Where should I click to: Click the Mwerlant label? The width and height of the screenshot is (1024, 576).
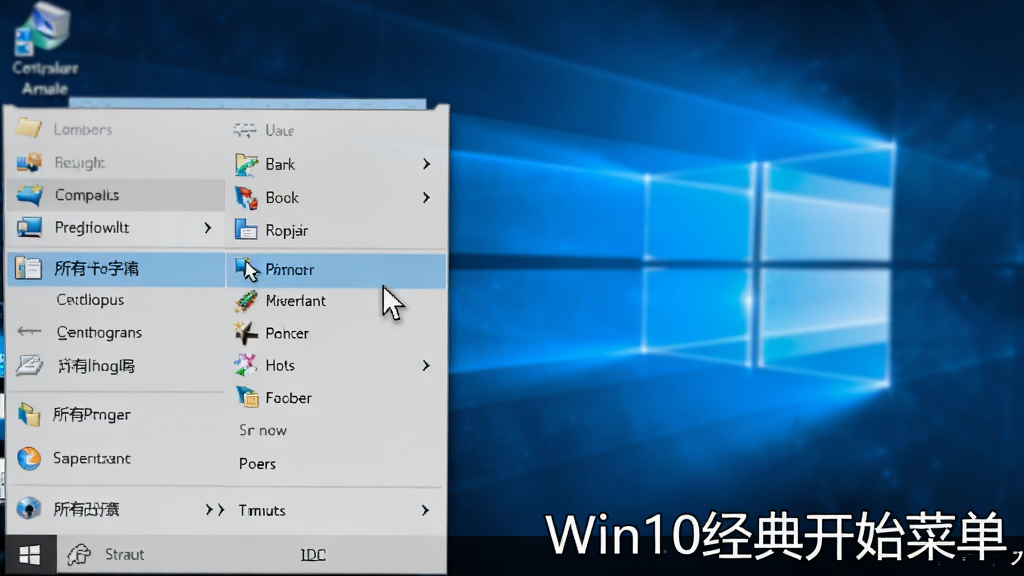[296, 300]
